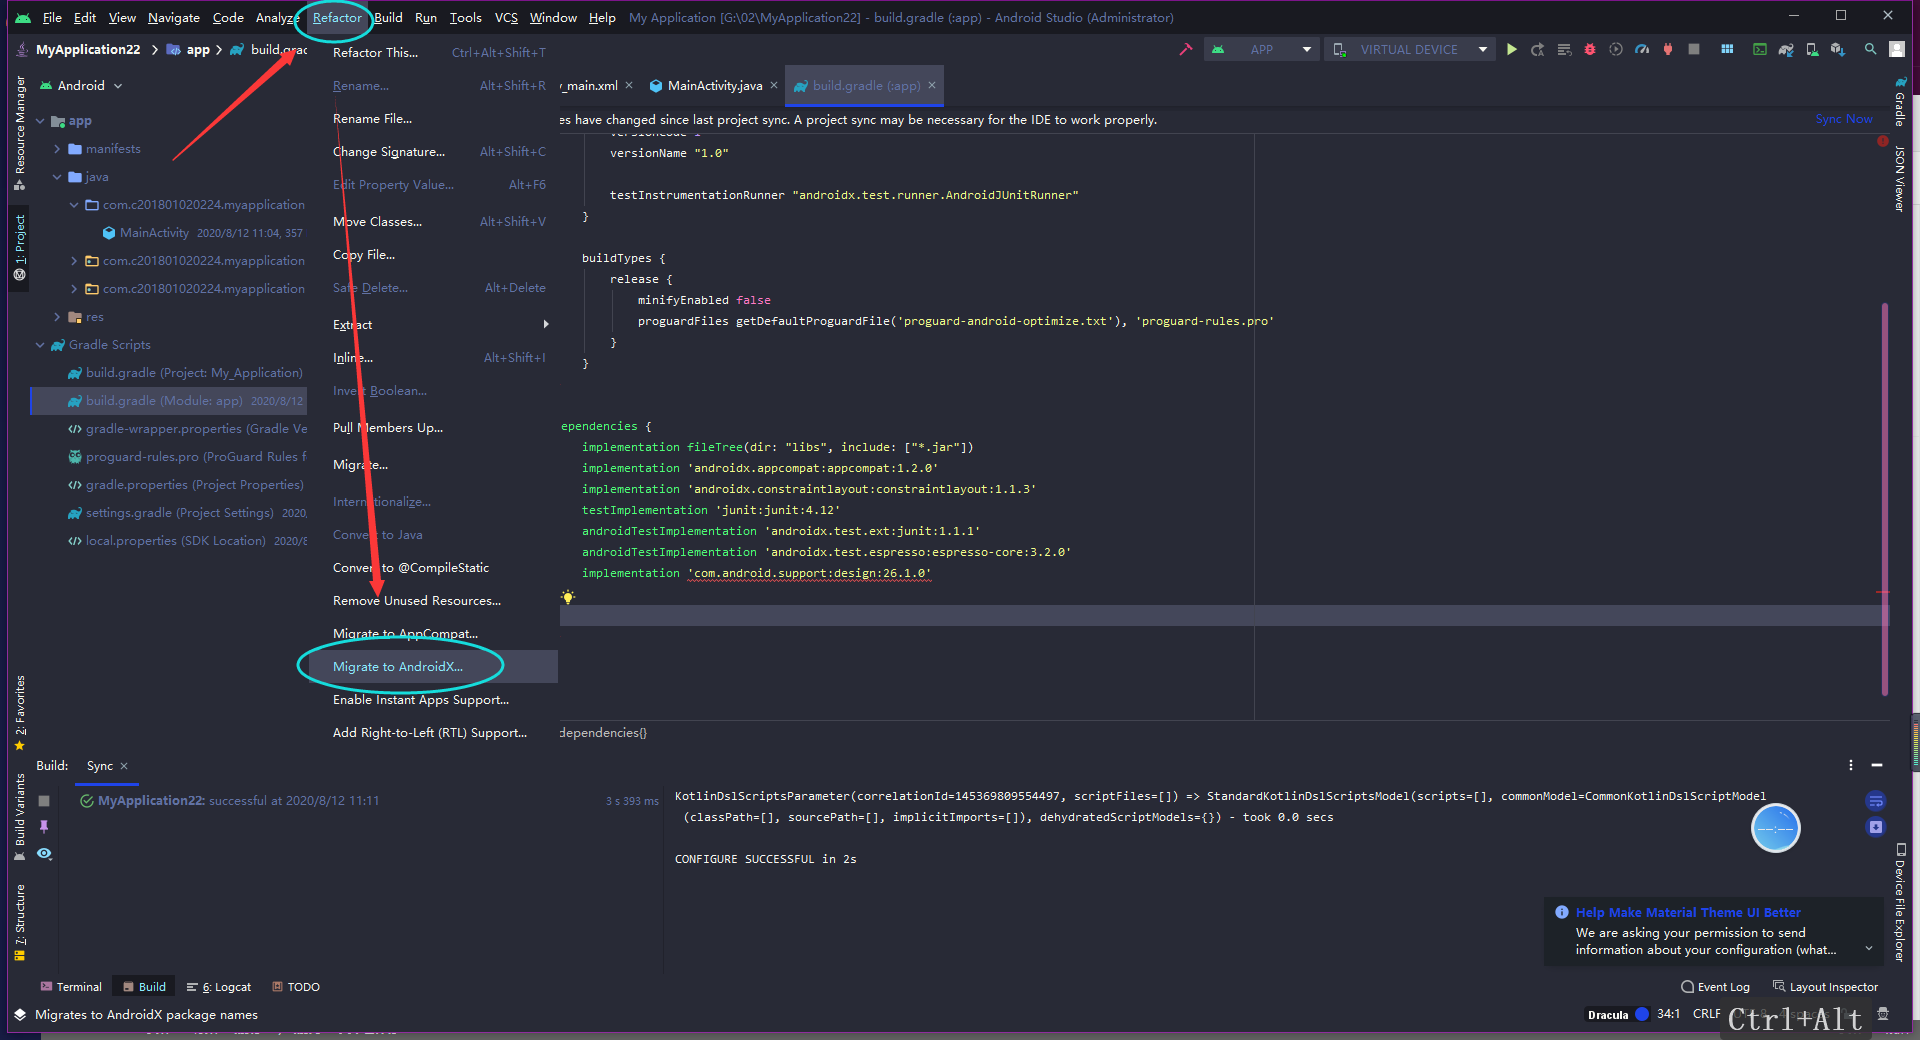Open the Event Log button

1716,987
